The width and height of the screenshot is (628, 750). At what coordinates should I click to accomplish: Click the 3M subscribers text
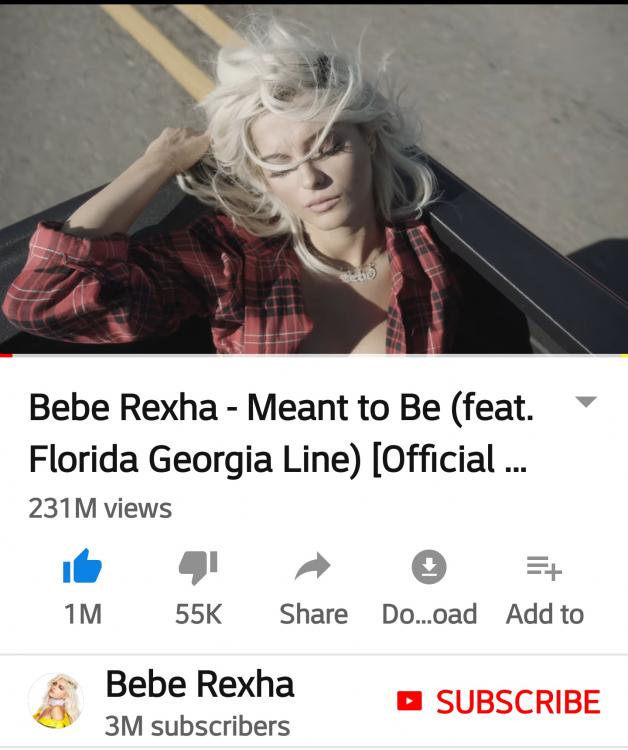coord(197,726)
